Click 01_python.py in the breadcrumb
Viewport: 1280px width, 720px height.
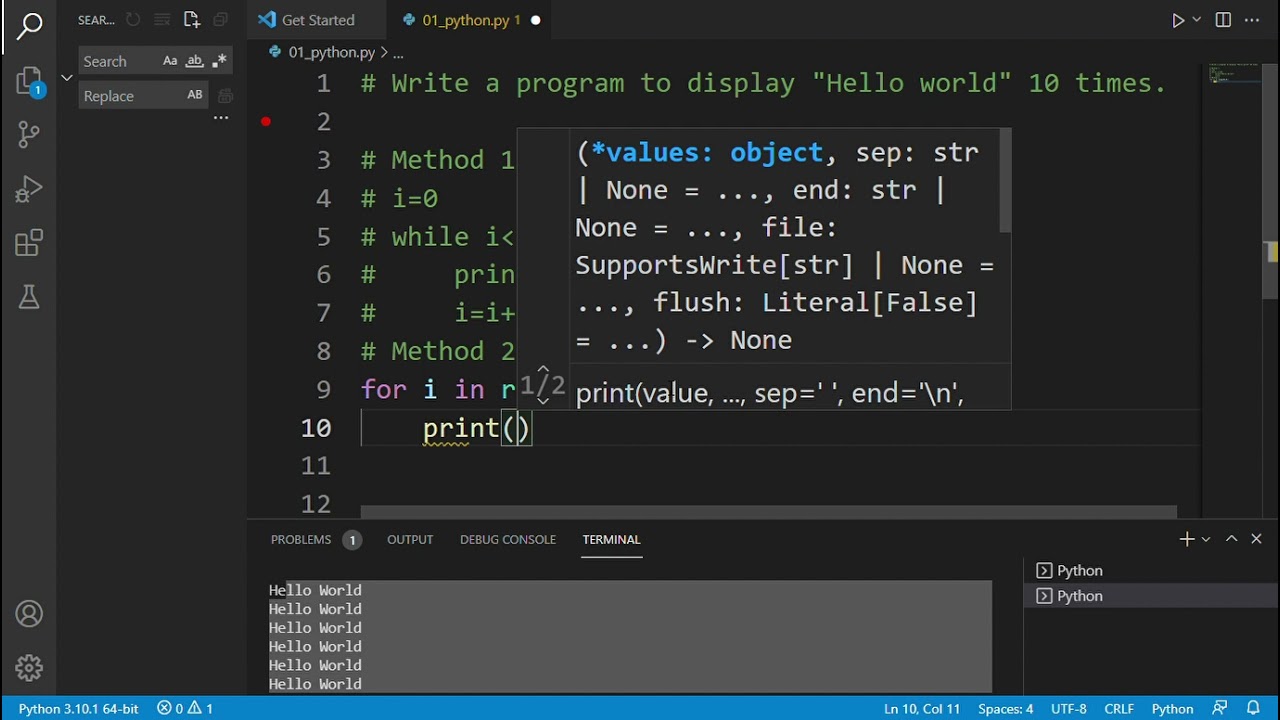pyautogui.click(x=331, y=52)
